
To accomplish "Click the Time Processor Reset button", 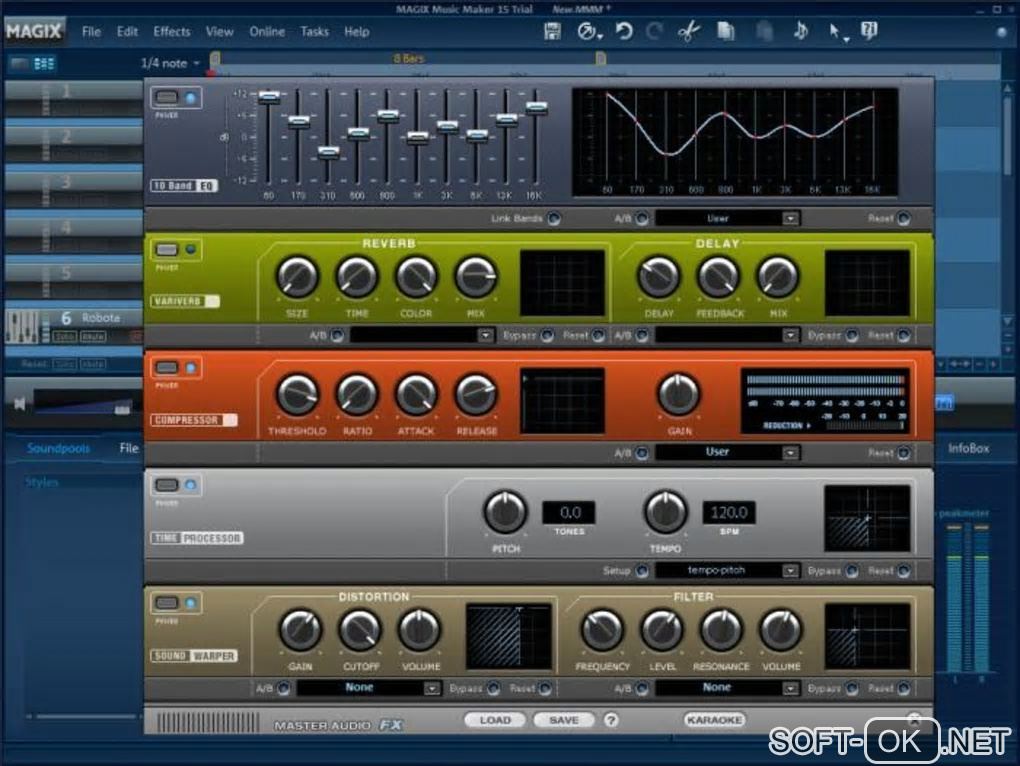I will 904,571.
